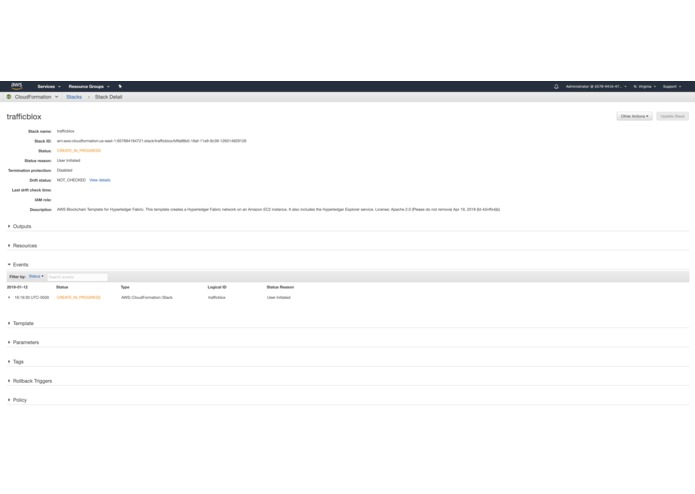Viewport: 695px width, 494px height.
Task: Click the User Initiated event status reason
Action: click(x=279, y=297)
